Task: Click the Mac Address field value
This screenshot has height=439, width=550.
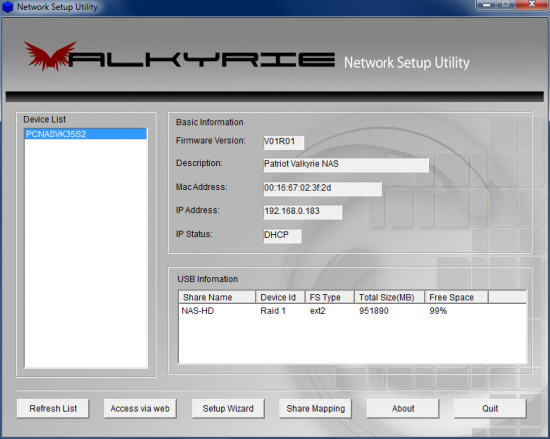Action: pos(322,188)
